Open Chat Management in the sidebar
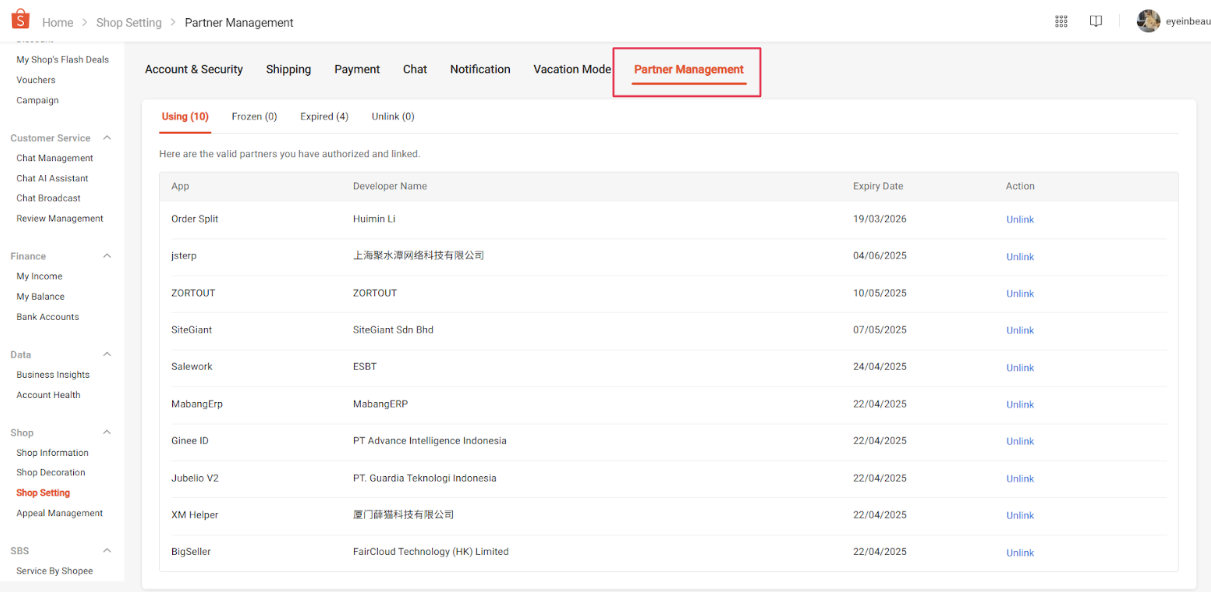This screenshot has width=1211, height=593. point(54,157)
